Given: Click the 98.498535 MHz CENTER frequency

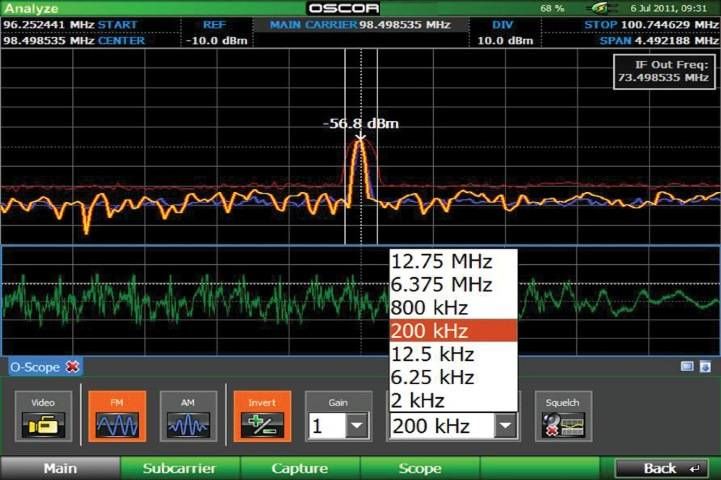Looking at the screenshot, I should (x=74, y=40).
